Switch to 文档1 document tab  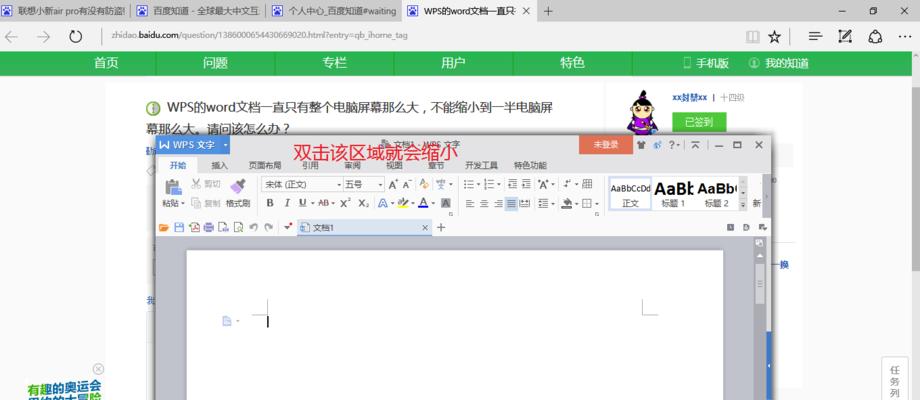click(x=364, y=228)
